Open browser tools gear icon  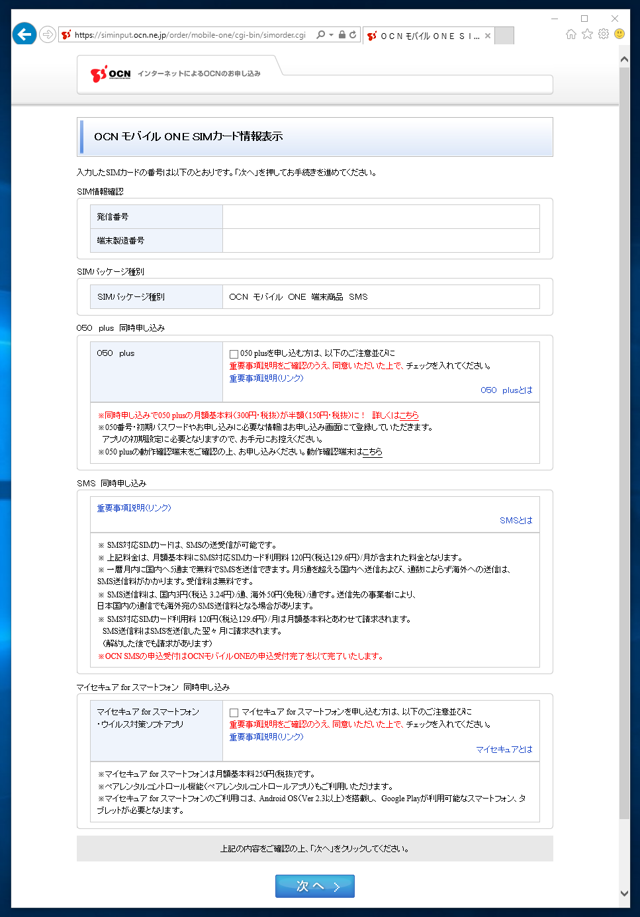(x=603, y=34)
